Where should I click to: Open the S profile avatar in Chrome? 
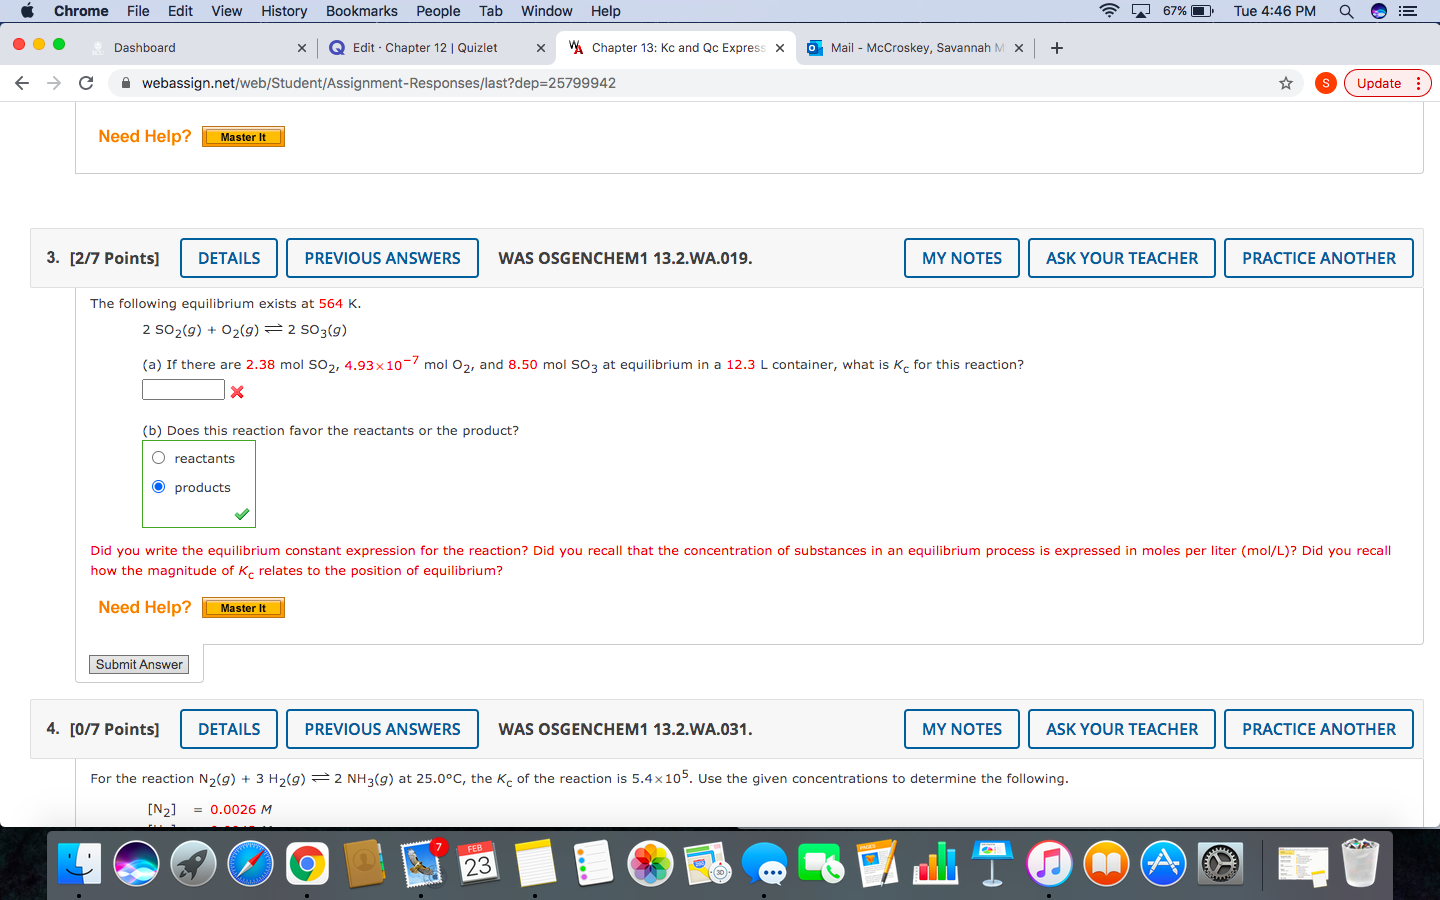click(x=1326, y=83)
